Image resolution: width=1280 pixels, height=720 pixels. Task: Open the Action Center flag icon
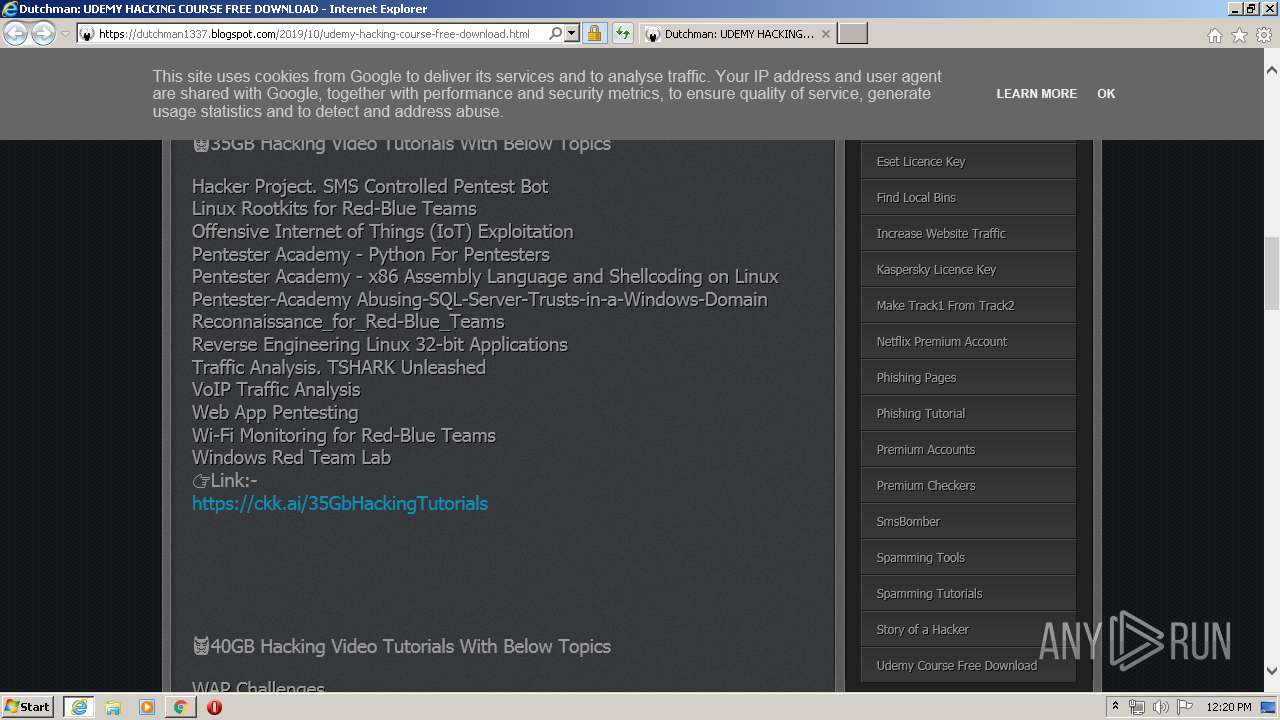1185,707
